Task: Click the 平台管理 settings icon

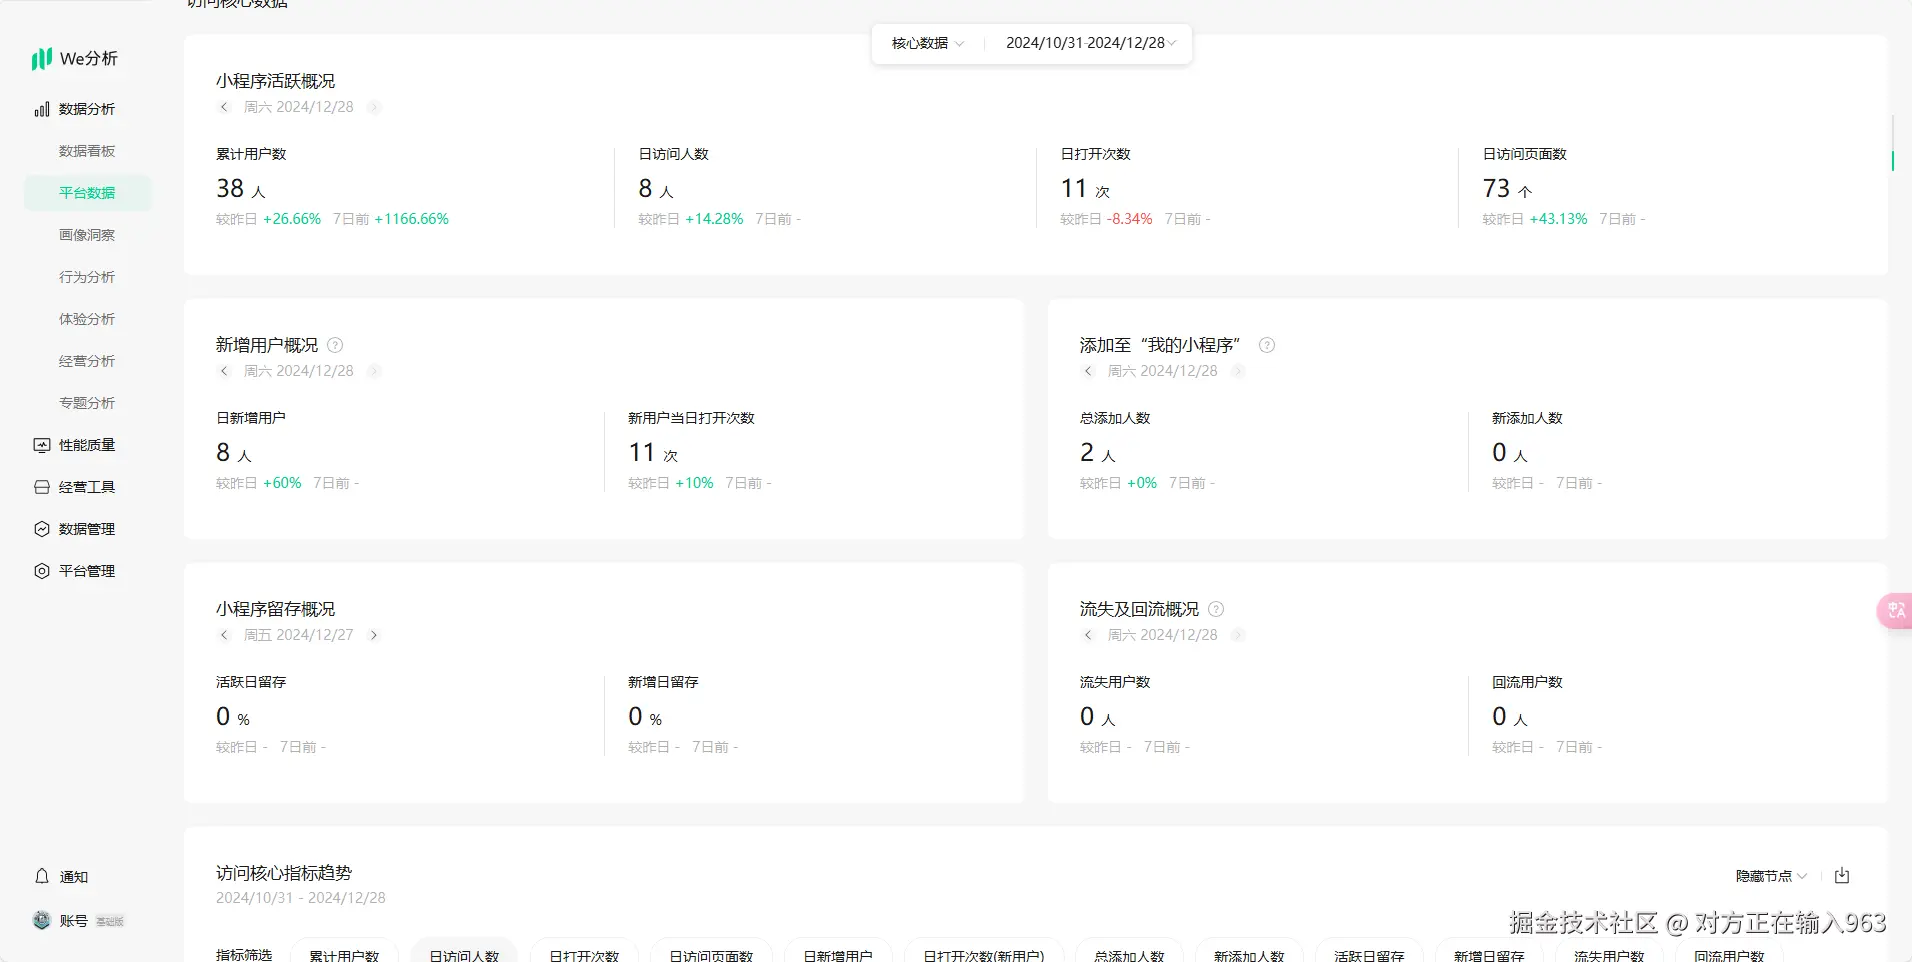Action: coord(42,571)
